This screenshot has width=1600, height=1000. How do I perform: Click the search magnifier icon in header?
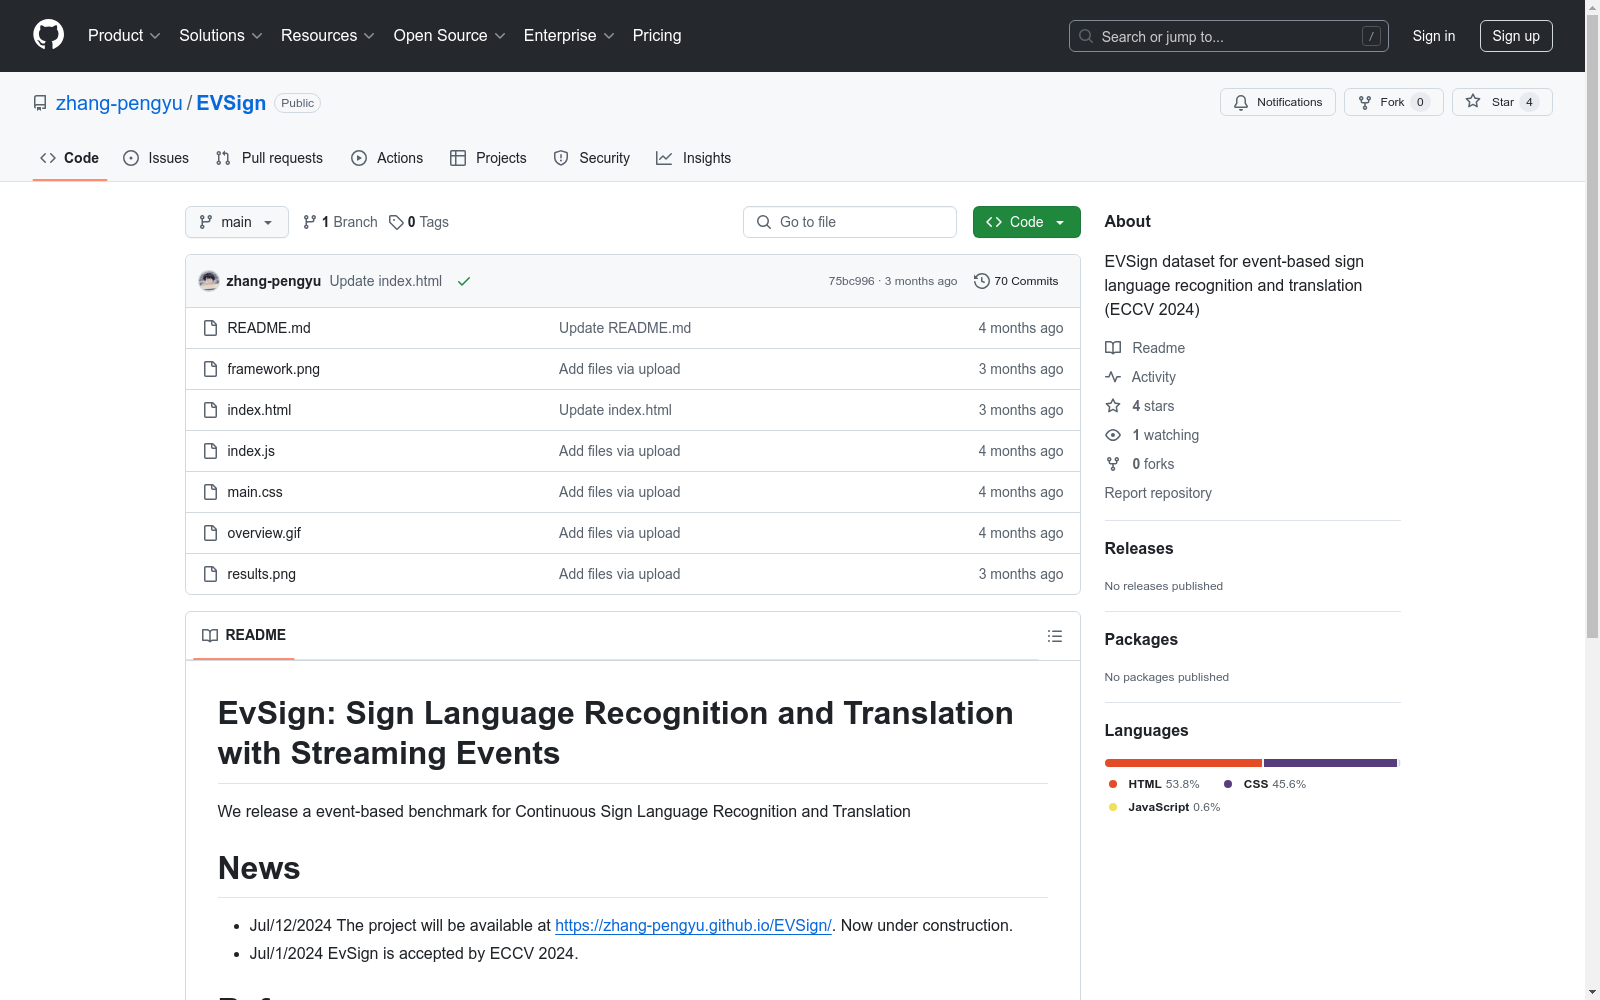click(1086, 36)
